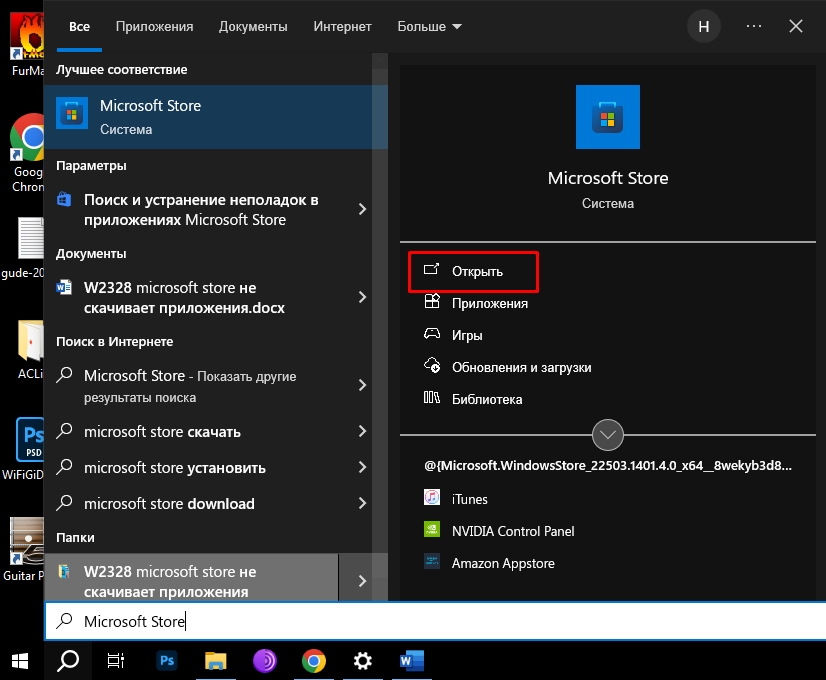Click the books icon beside Библиотека
This screenshot has width=826, height=680.
pyautogui.click(x=431, y=397)
